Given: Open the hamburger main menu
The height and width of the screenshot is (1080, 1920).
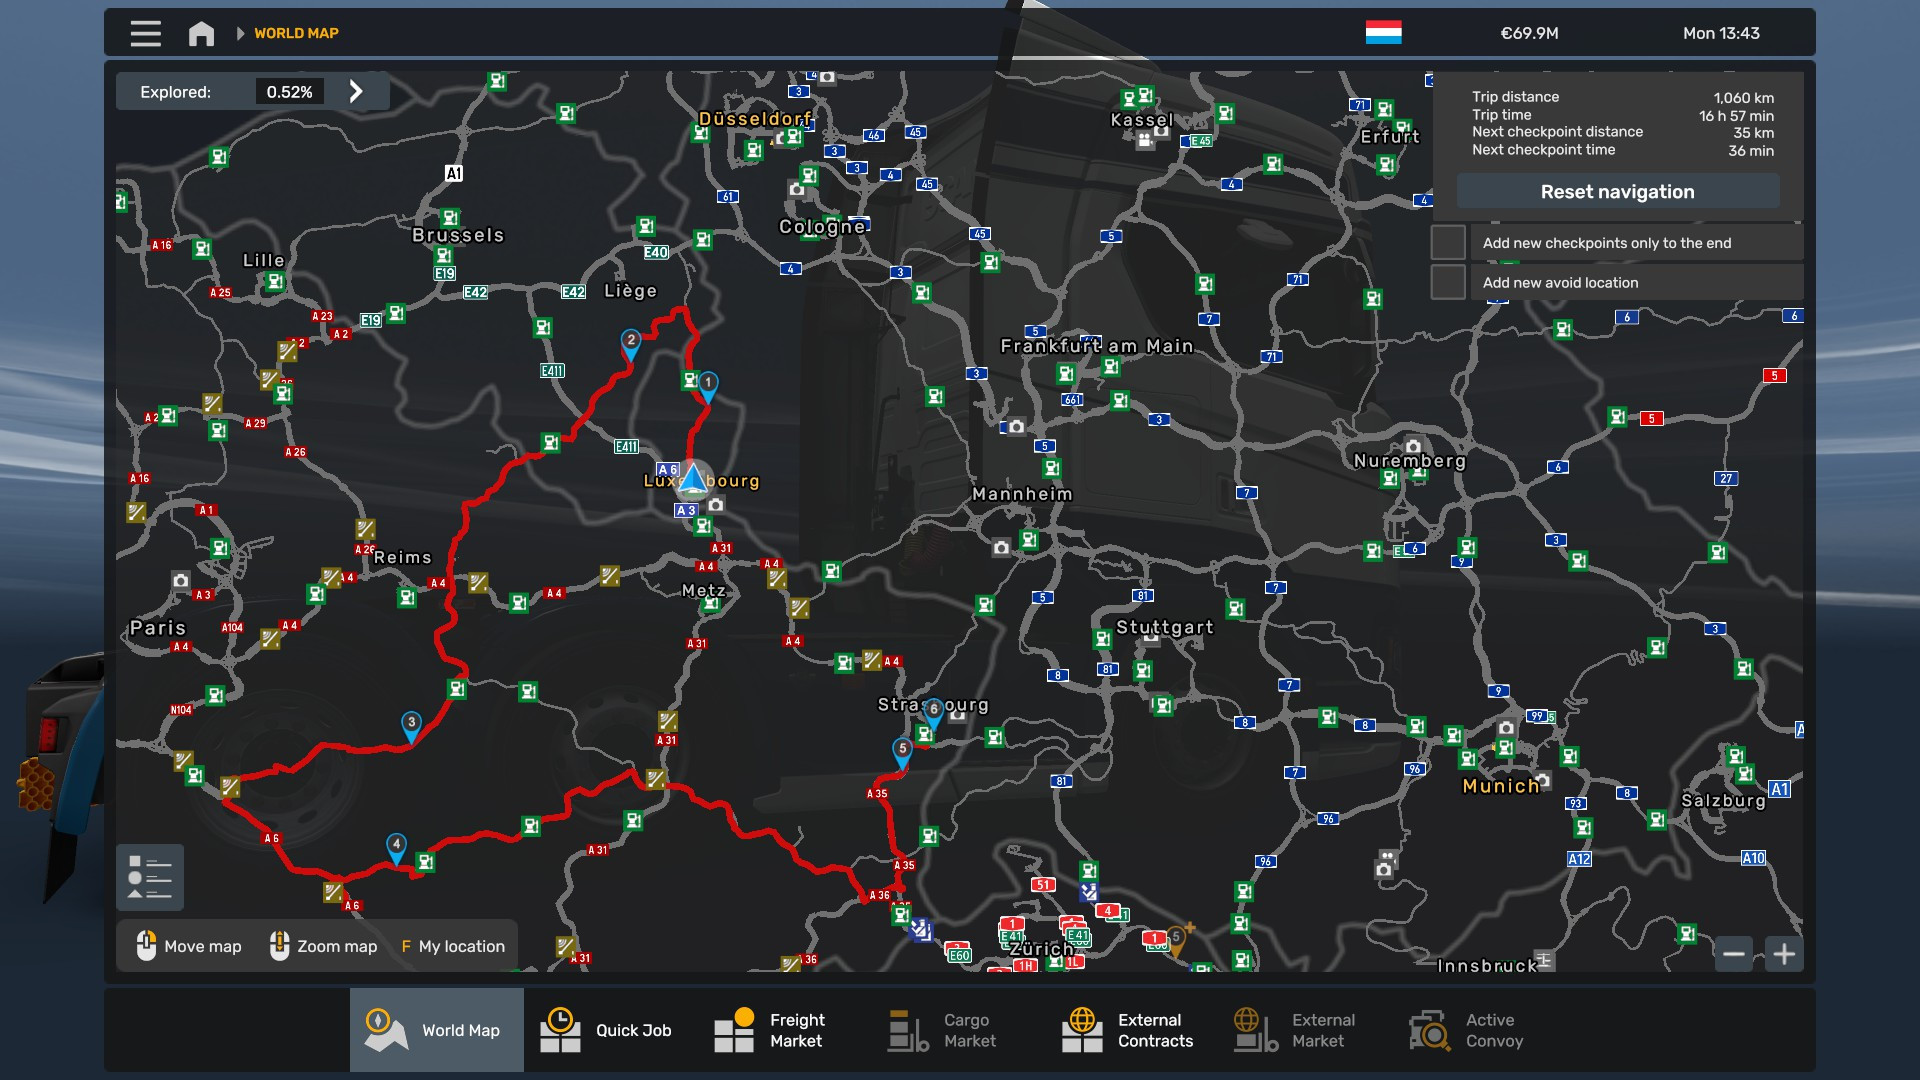Looking at the screenshot, I should click(x=145, y=33).
